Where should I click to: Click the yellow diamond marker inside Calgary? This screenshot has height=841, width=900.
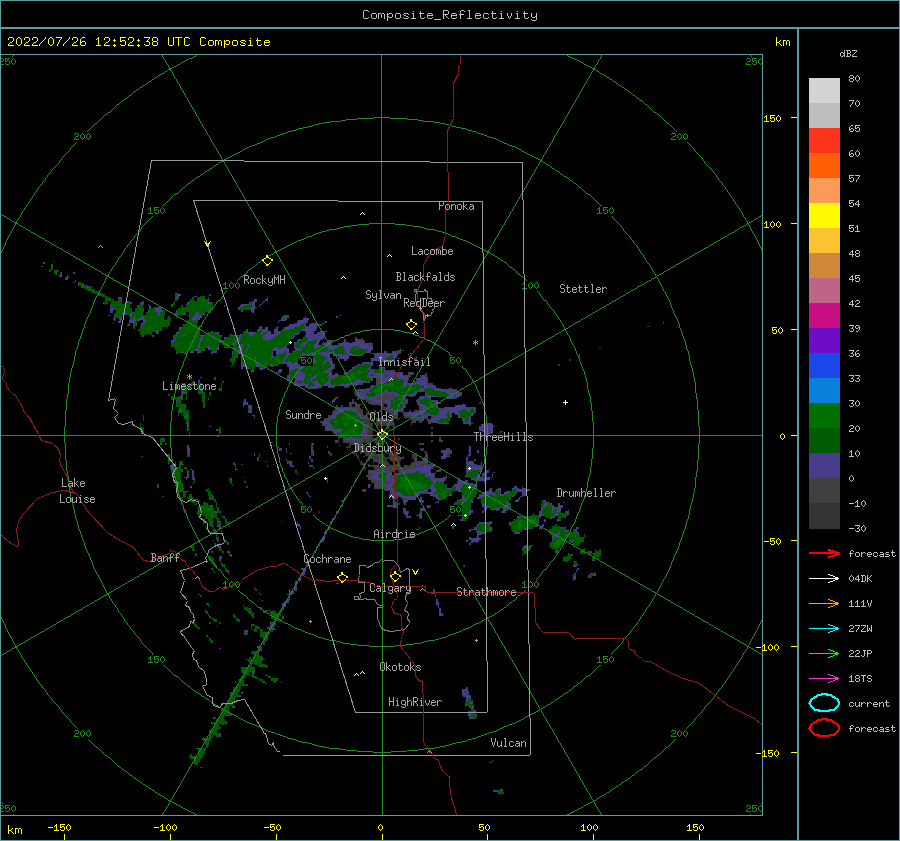(395, 576)
